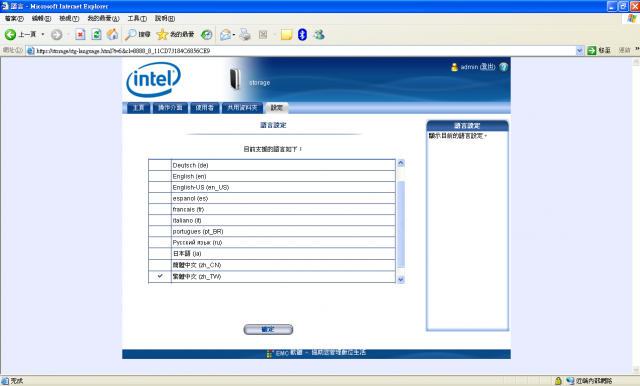640x386 pixels.
Task: Go to Home page icon
Action: (112, 35)
